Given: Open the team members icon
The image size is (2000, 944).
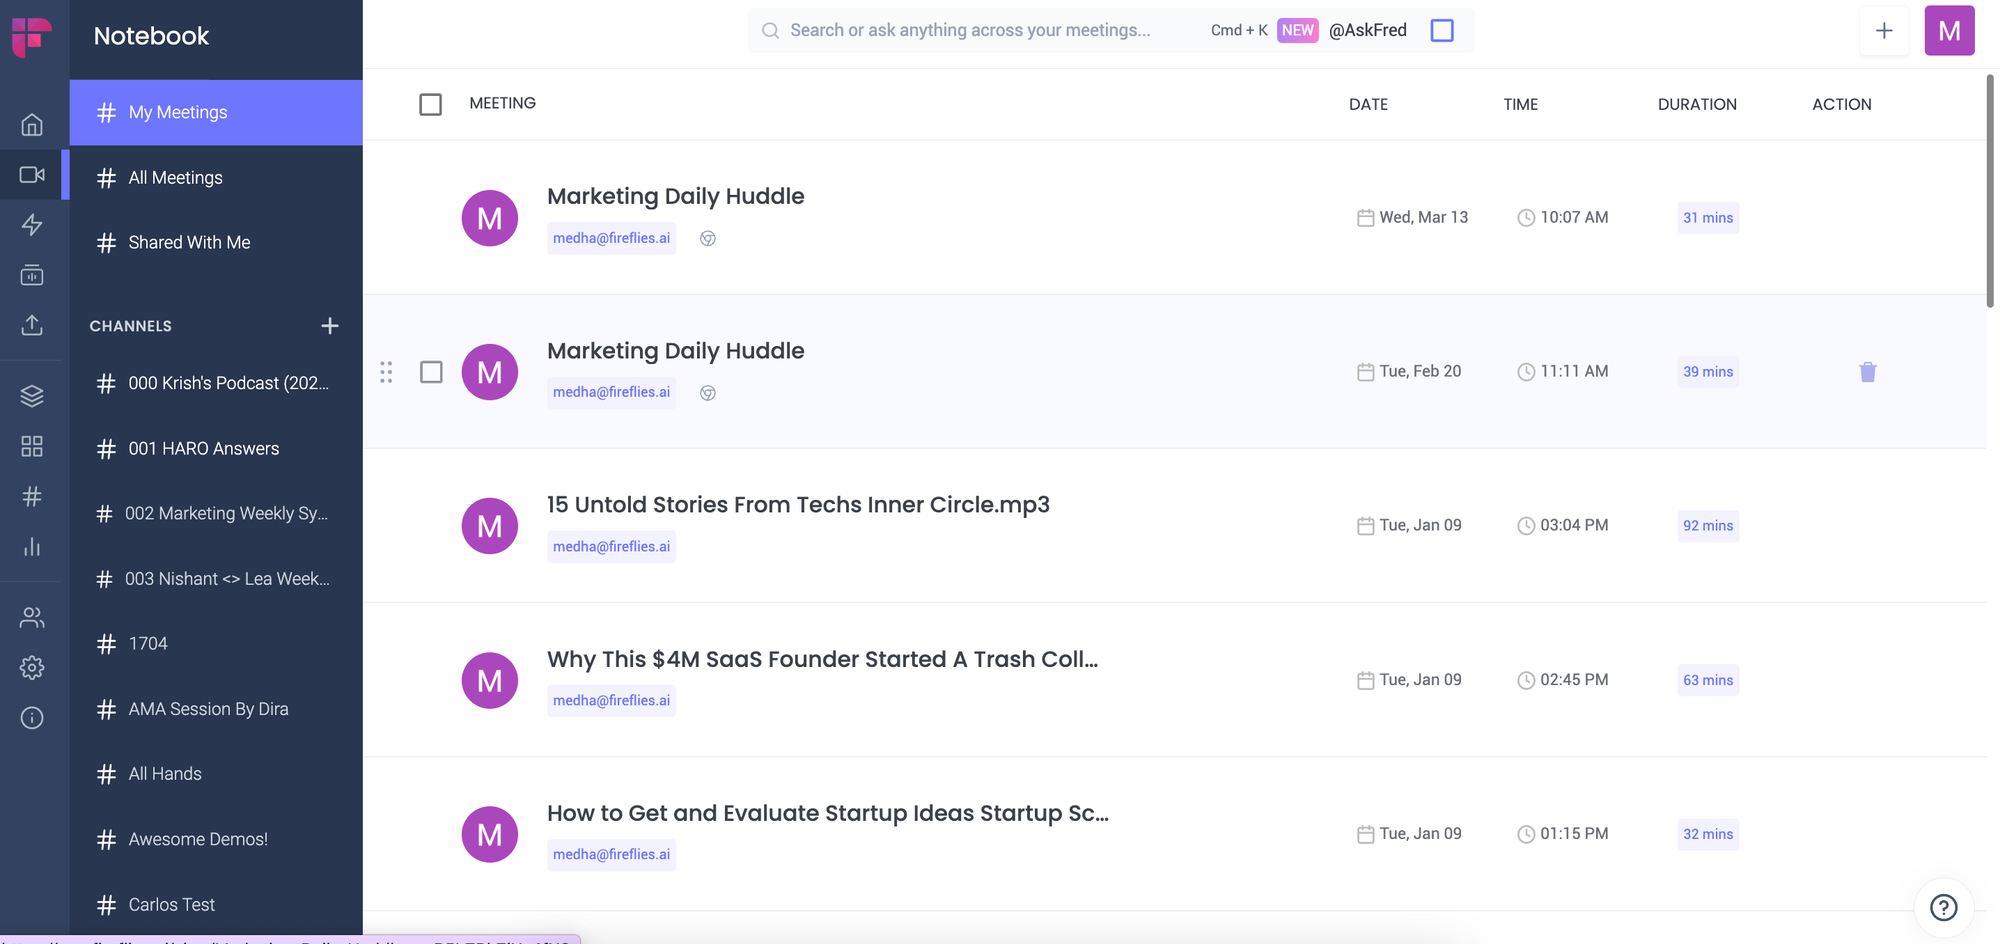Looking at the screenshot, I should tap(32, 618).
